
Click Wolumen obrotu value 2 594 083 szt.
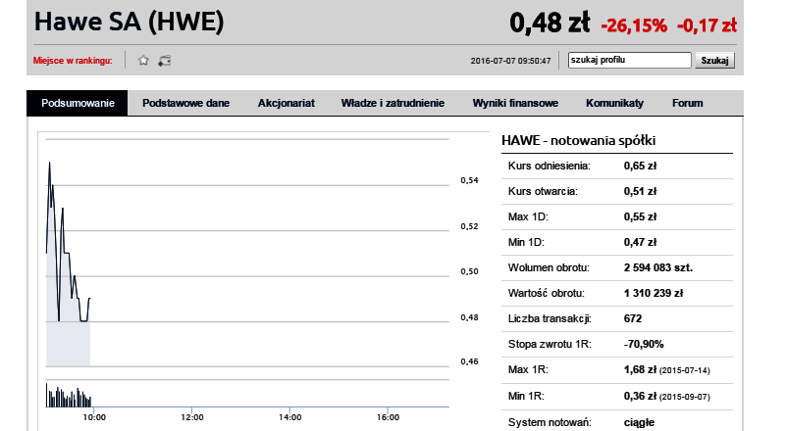pos(658,268)
